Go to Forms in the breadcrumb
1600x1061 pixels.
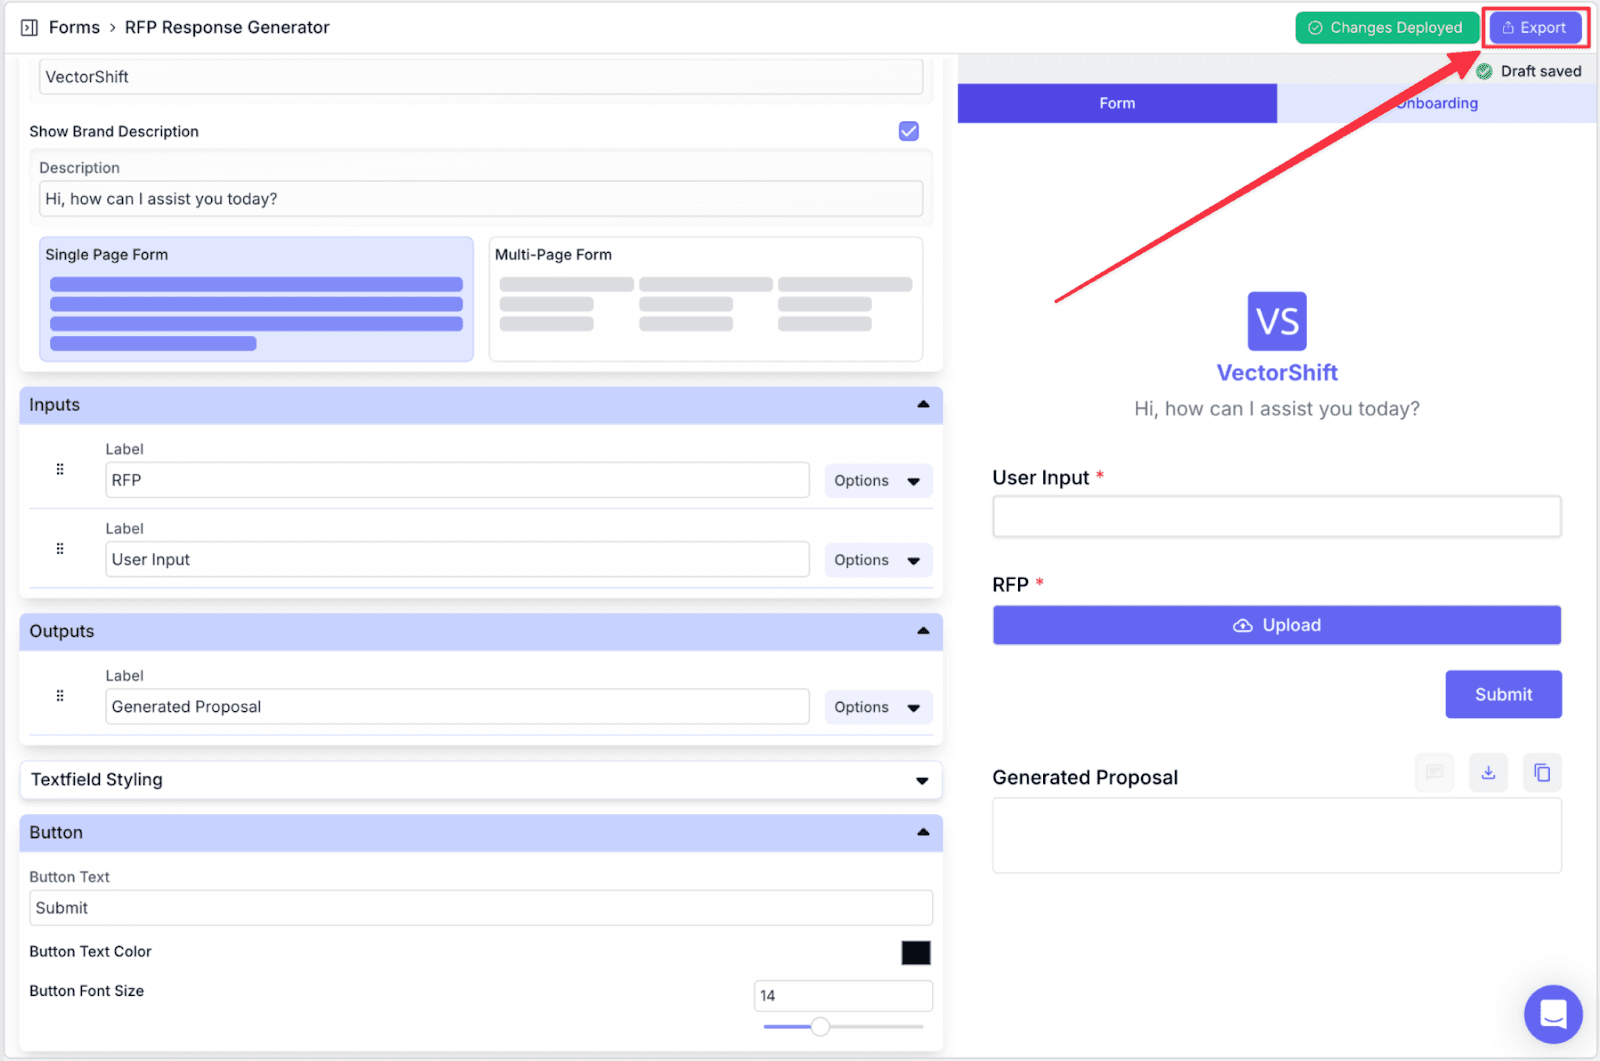click(74, 28)
